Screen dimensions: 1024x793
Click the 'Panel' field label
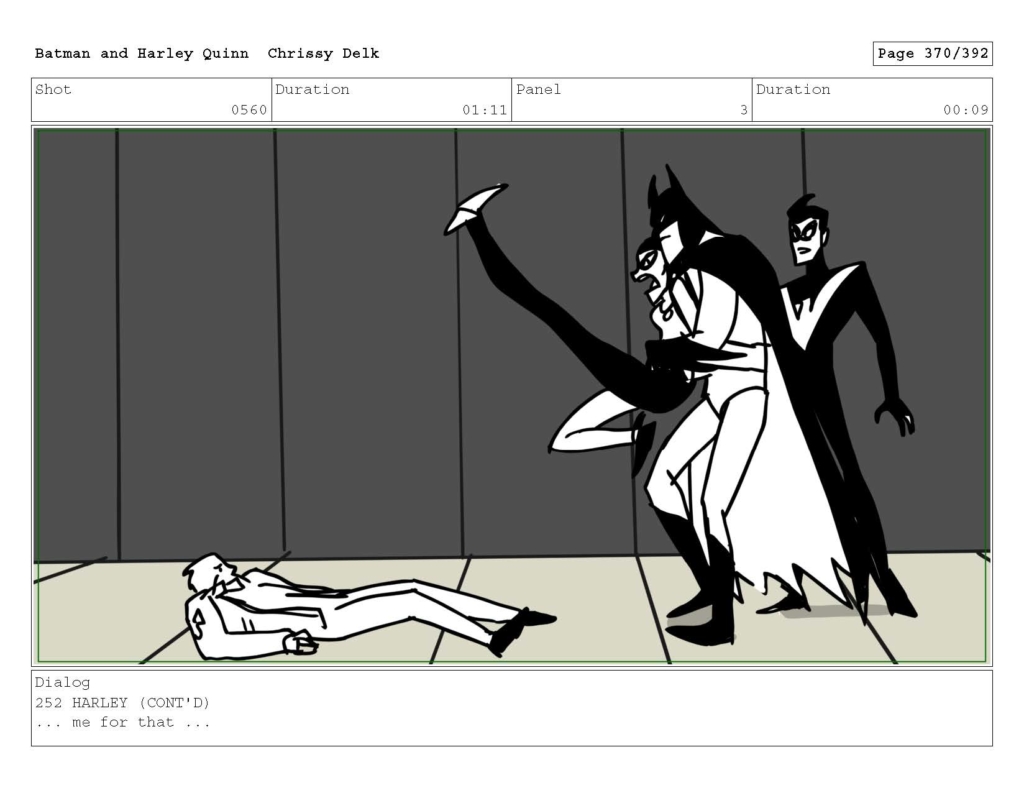pyautogui.click(x=538, y=89)
